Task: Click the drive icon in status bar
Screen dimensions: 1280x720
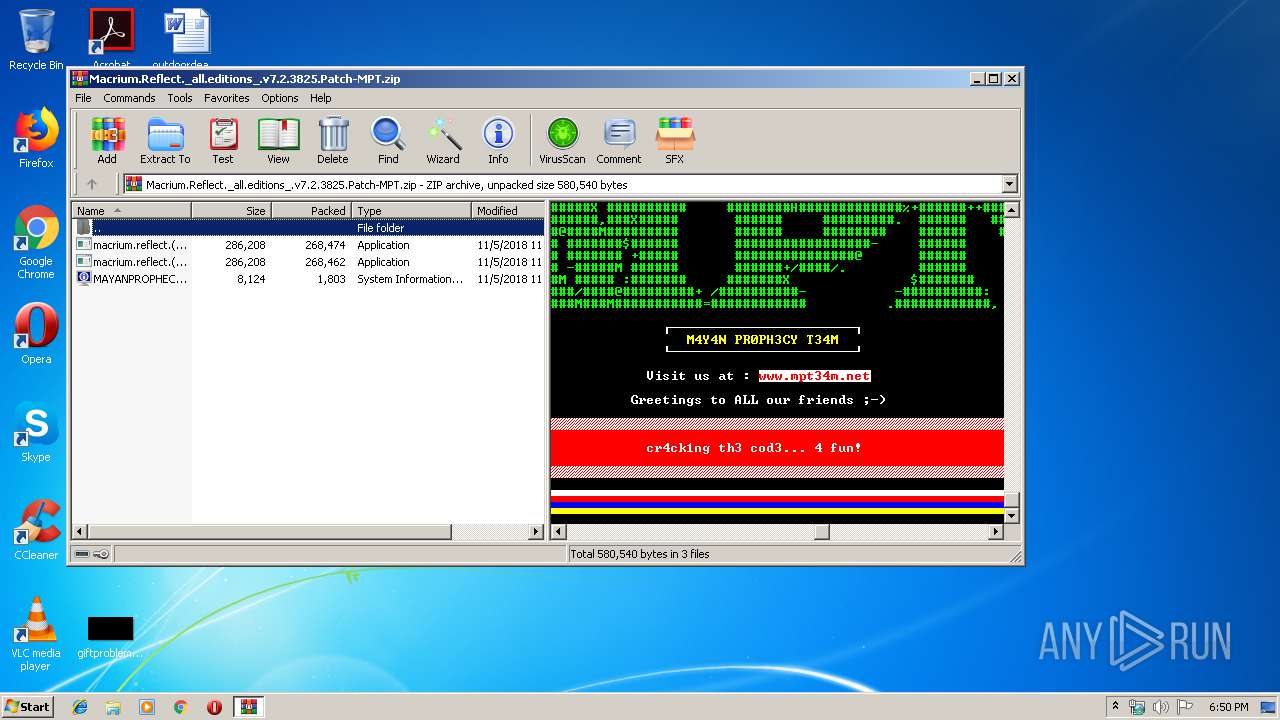Action: 82,554
